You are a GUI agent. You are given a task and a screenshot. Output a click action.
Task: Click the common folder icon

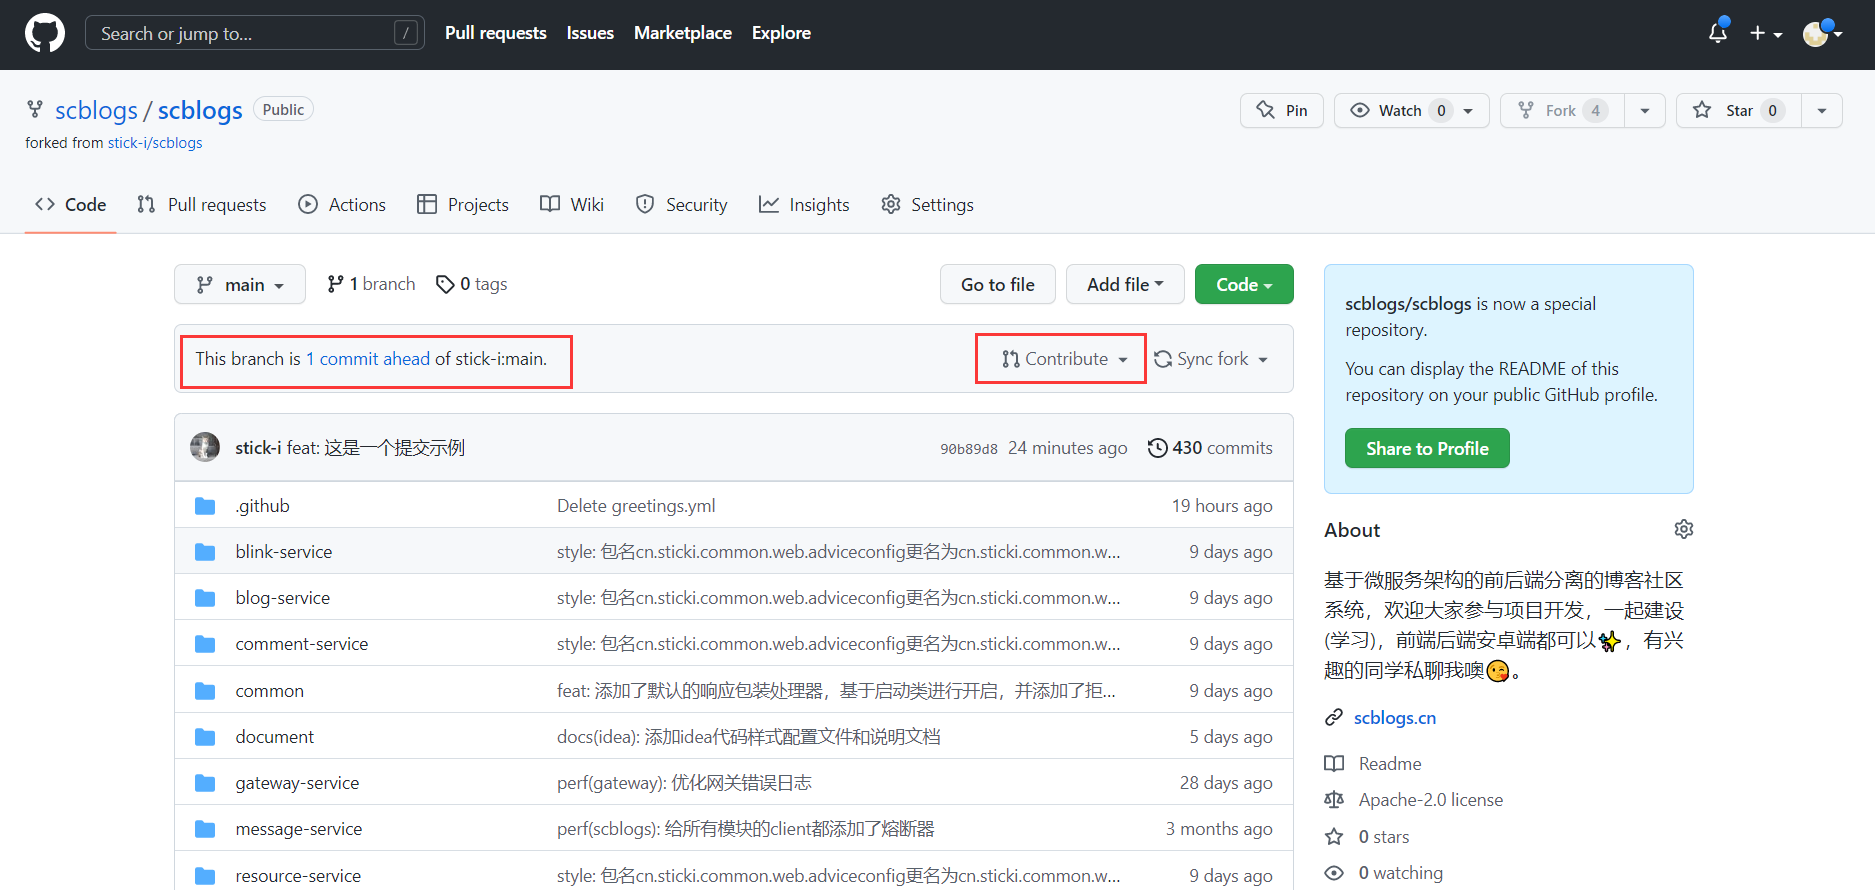coord(205,691)
